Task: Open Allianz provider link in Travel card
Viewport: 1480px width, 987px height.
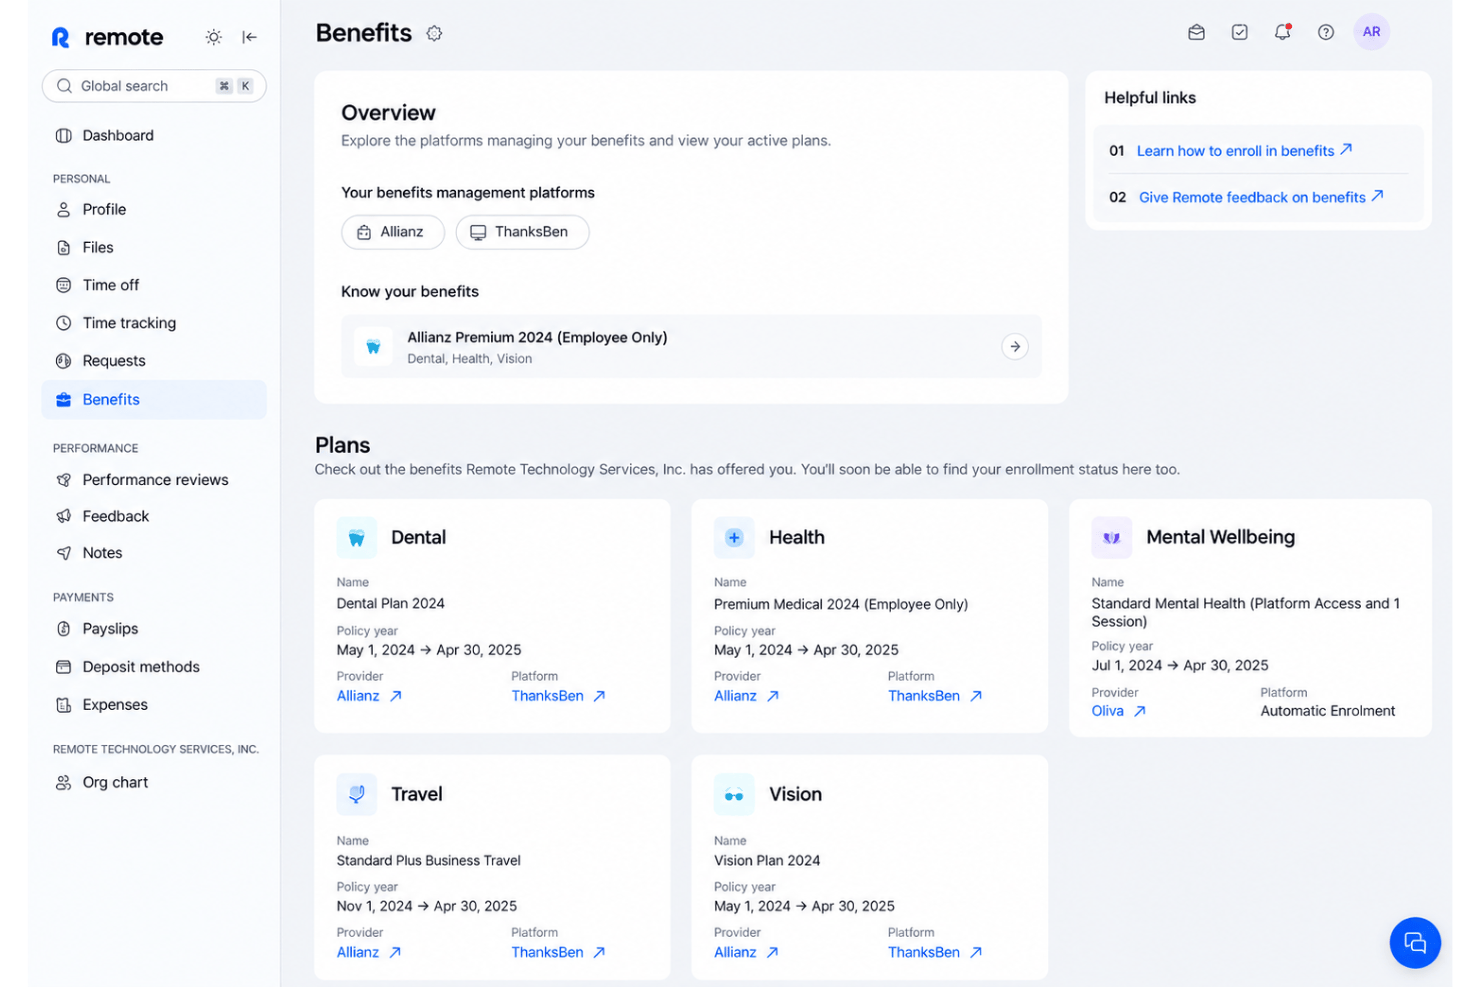Action: click(369, 953)
